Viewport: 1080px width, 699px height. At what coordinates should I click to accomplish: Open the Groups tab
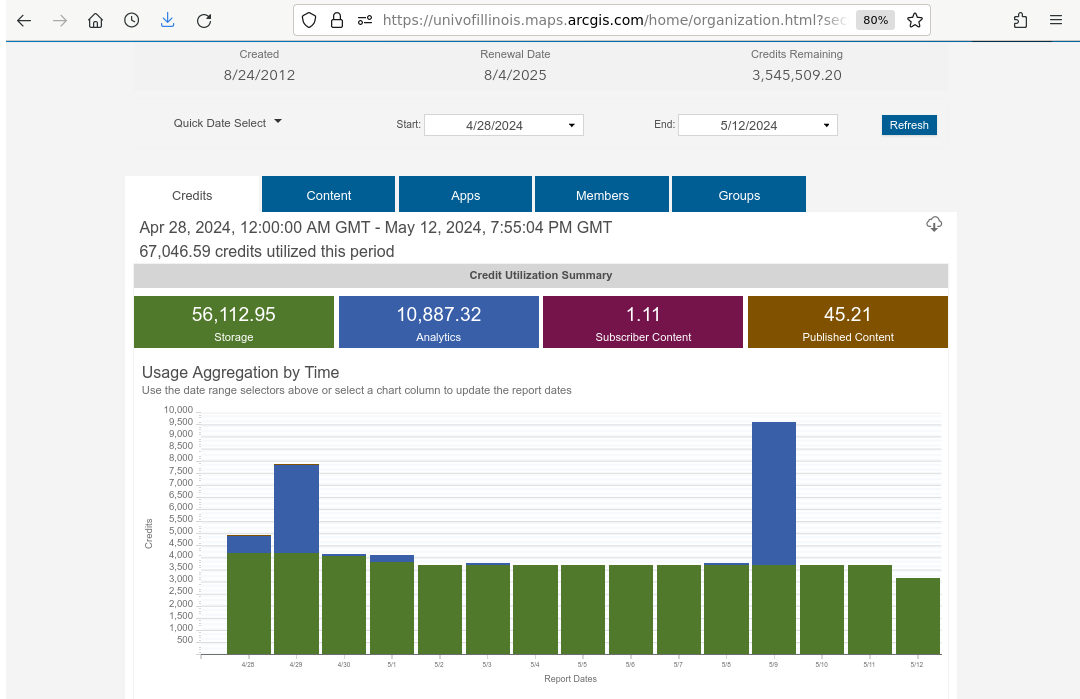coord(739,195)
